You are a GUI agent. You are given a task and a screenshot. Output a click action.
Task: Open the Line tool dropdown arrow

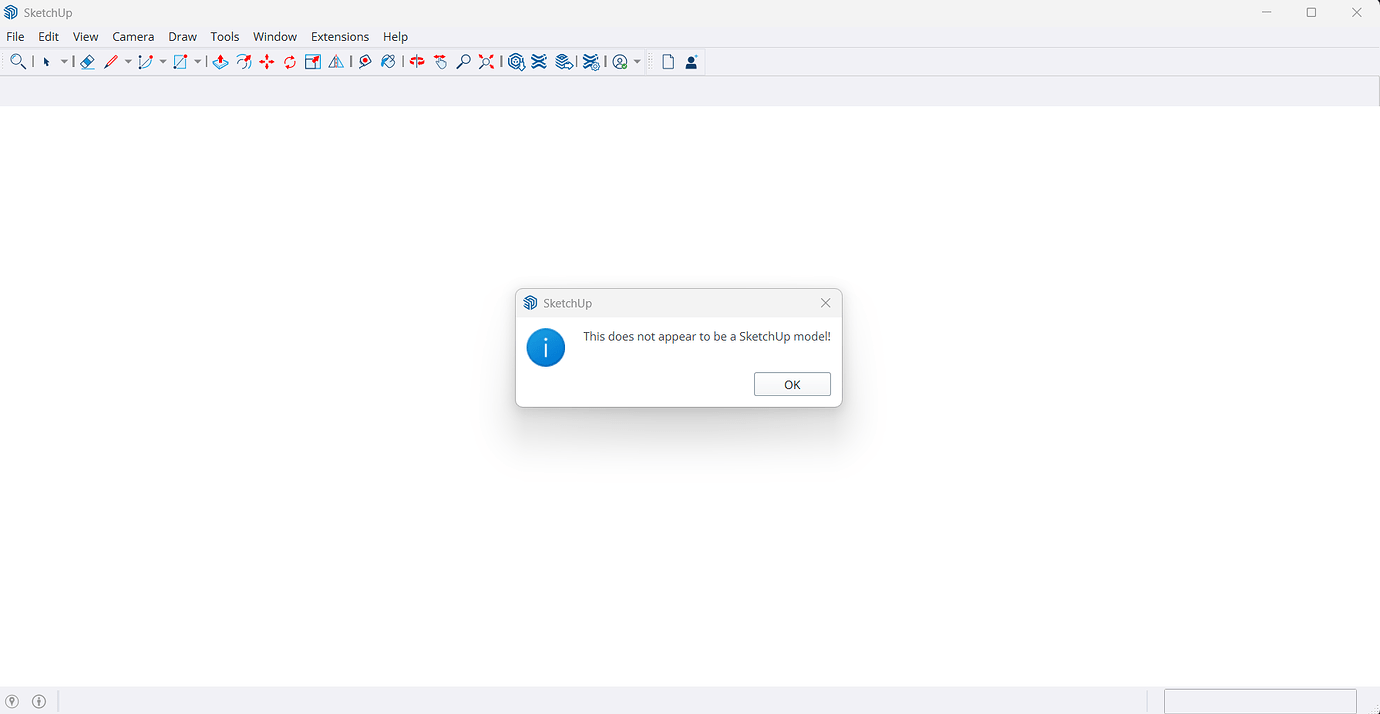[128, 61]
